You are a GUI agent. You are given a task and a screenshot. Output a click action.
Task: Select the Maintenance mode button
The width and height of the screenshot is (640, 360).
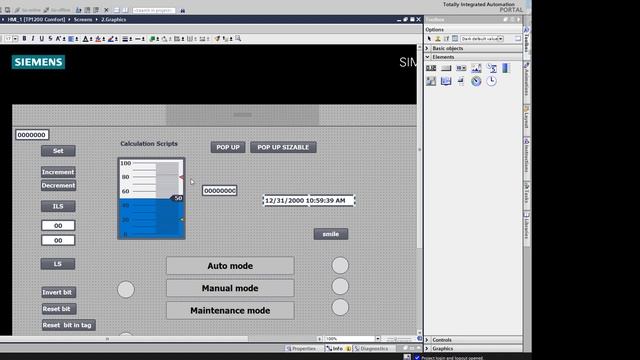tap(230, 311)
